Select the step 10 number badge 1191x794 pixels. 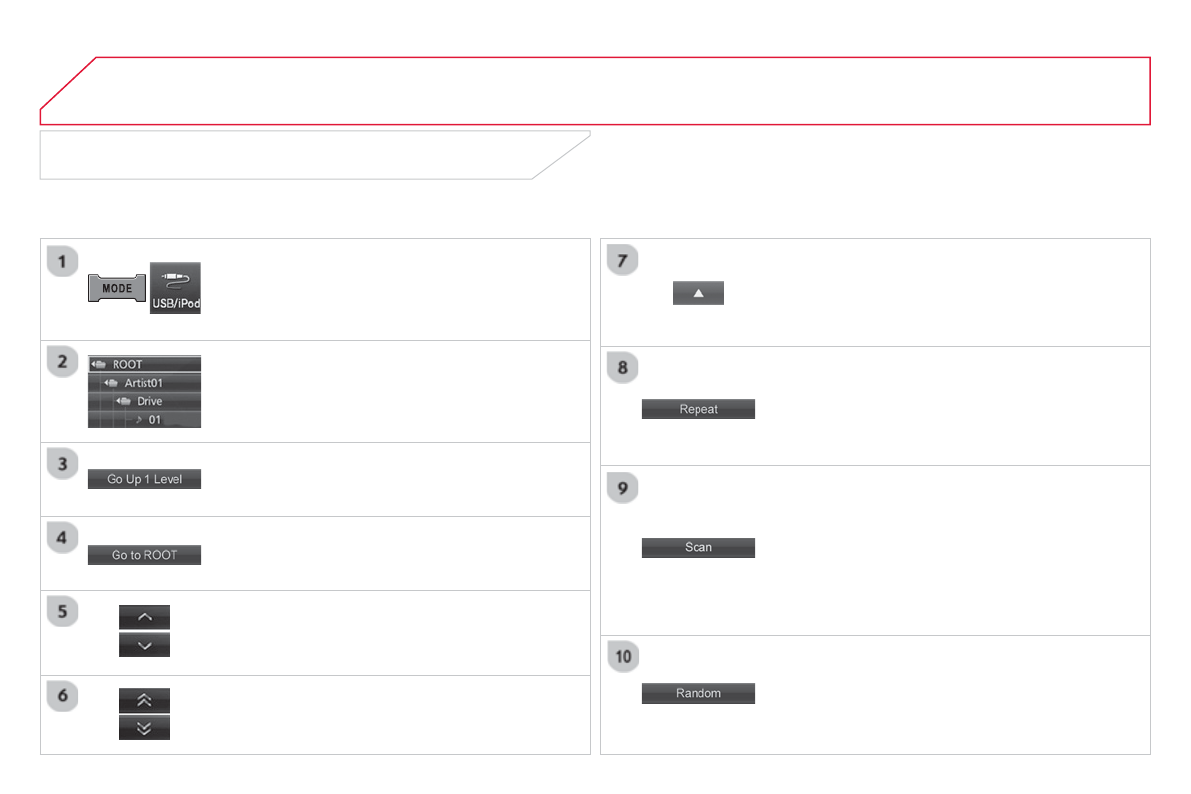(622, 657)
